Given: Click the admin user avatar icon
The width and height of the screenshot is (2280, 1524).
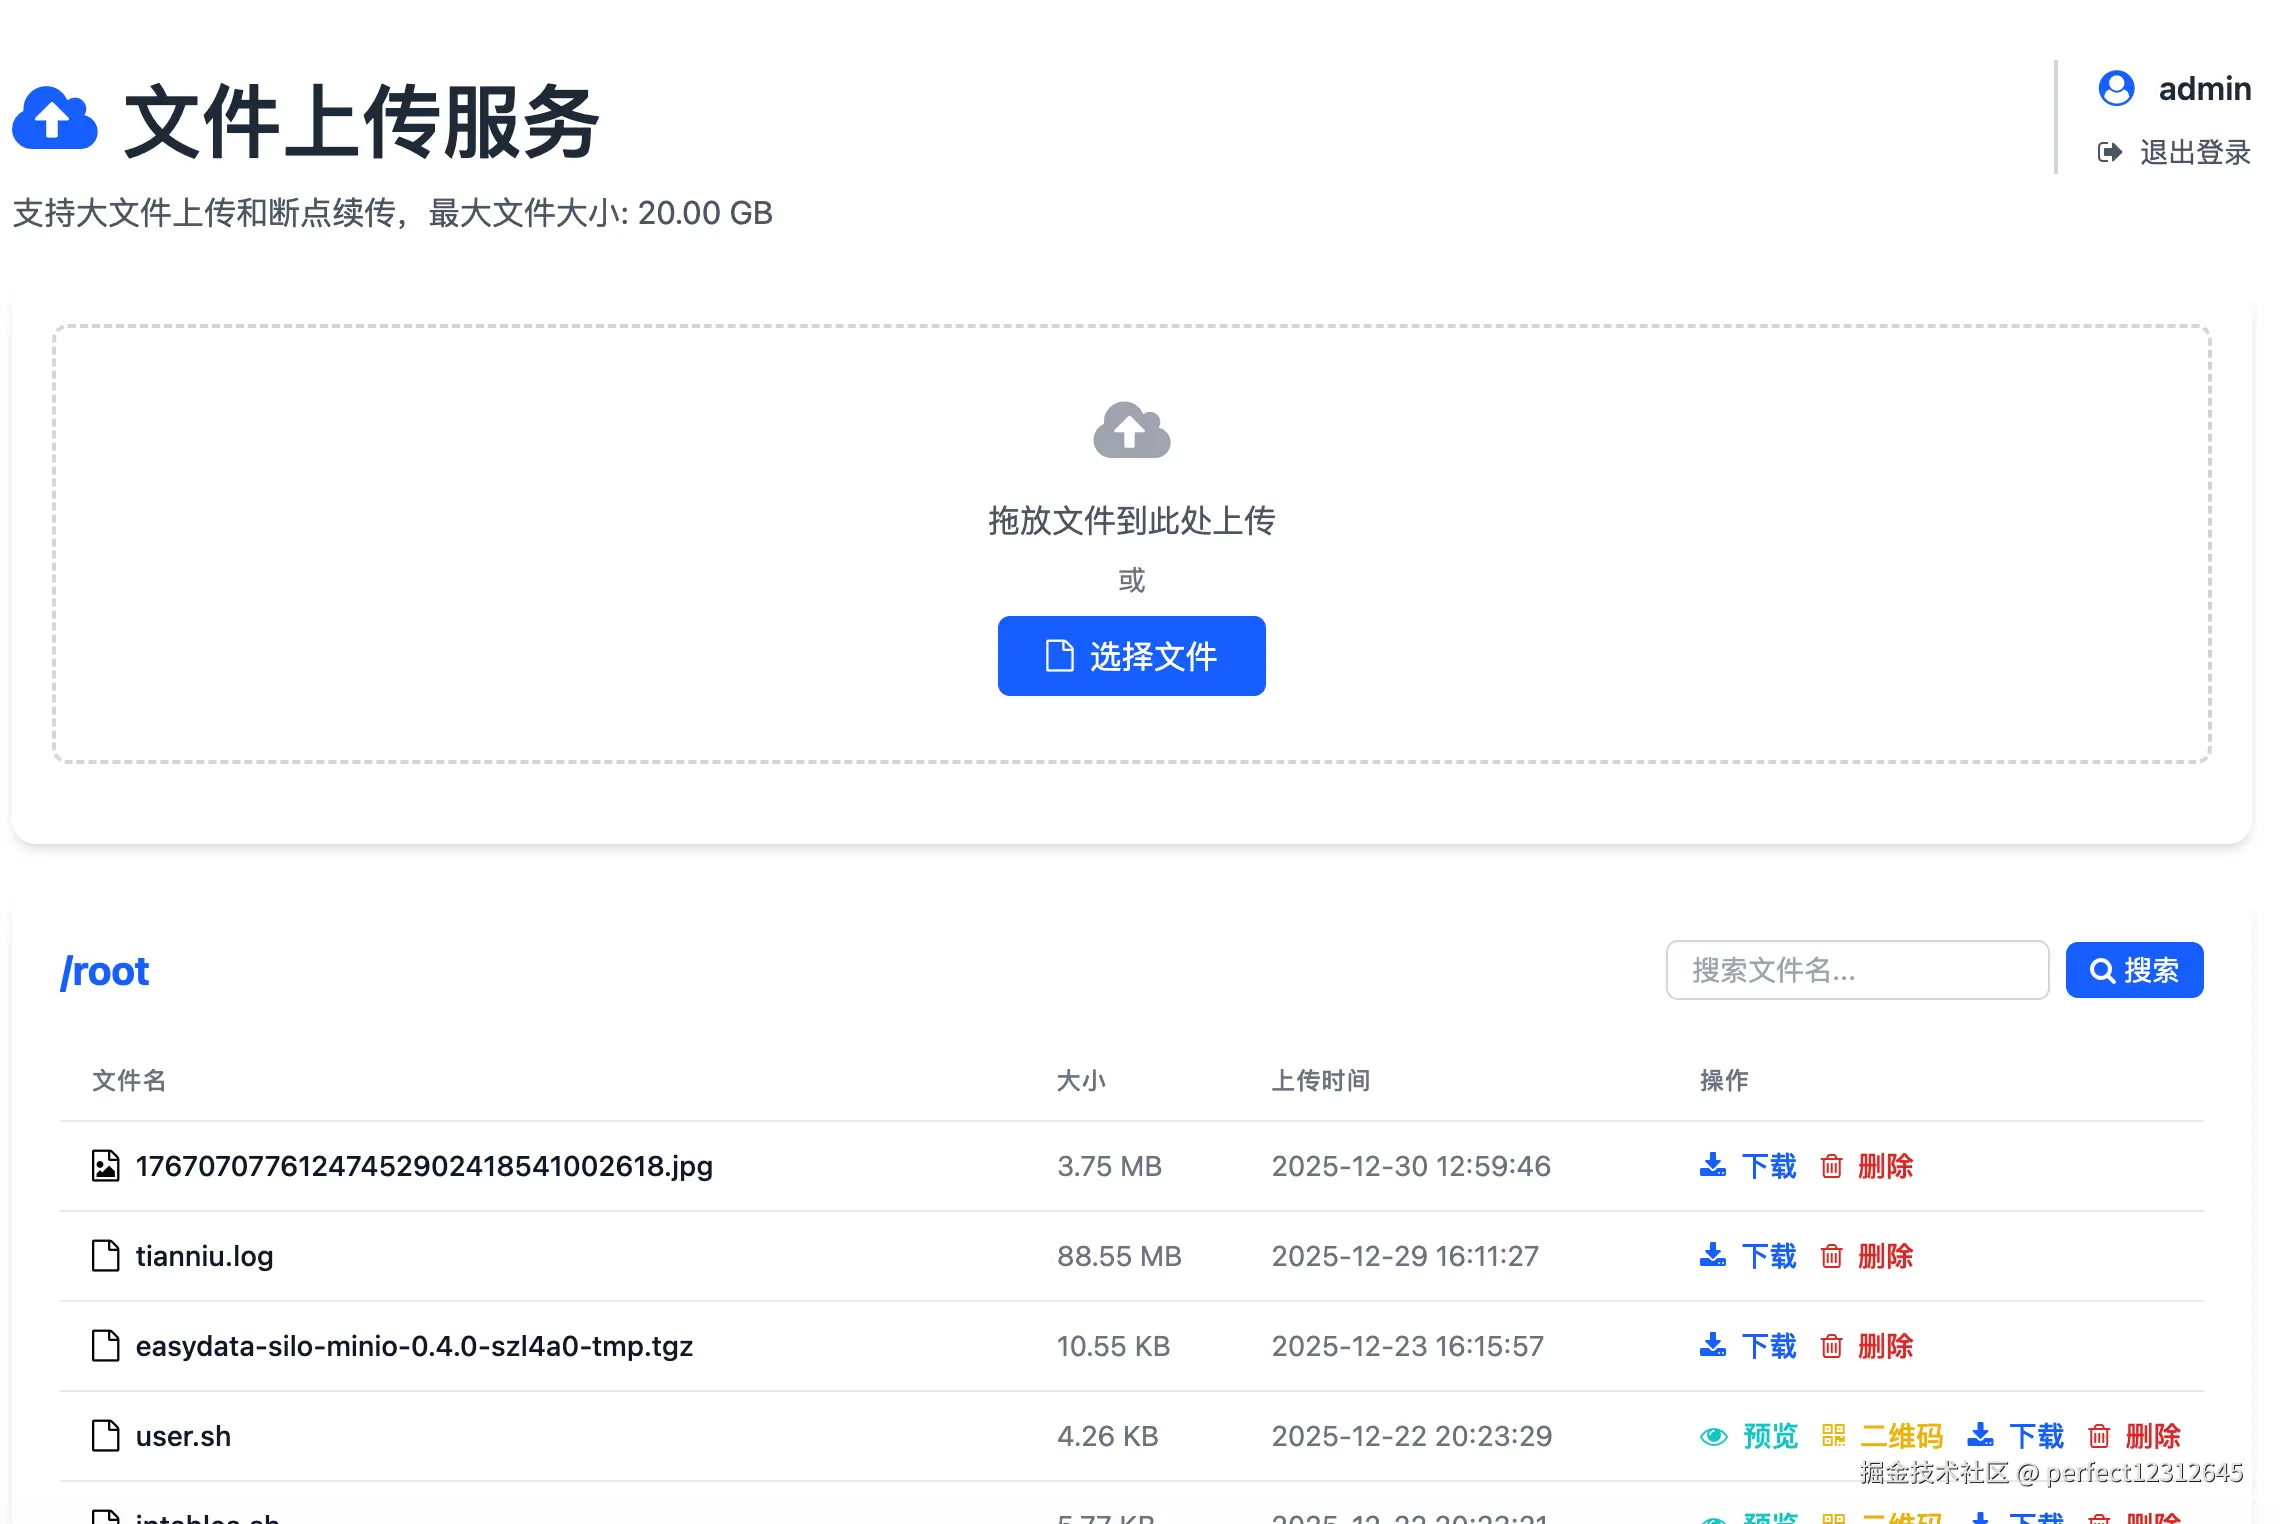Looking at the screenshot, I should pyautogui.click(x=2116, y=89).
